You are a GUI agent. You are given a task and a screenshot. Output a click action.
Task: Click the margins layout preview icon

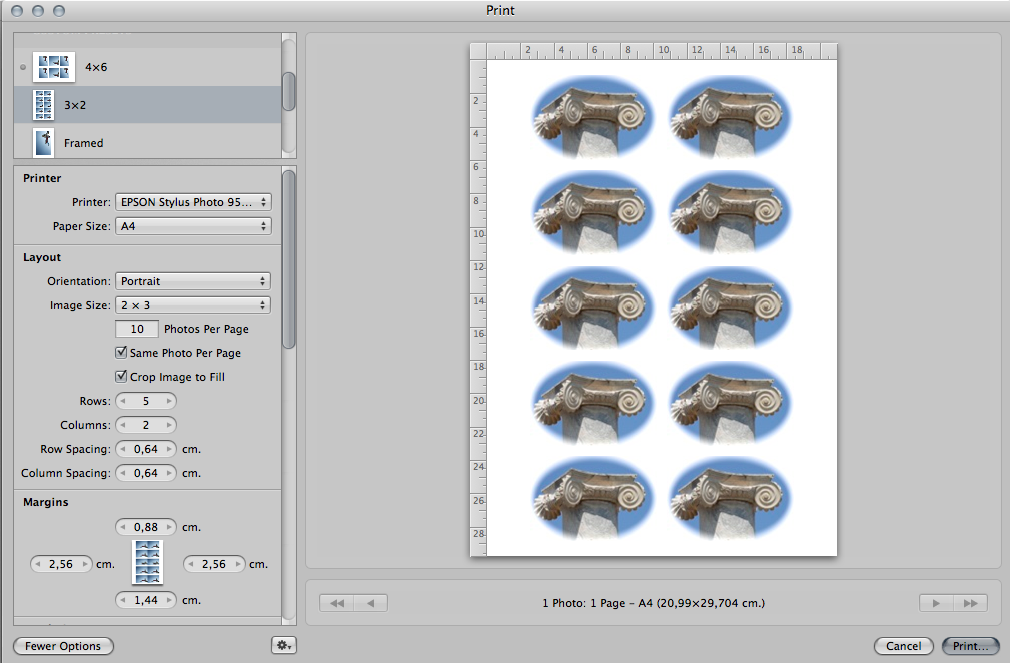coord(148,562)
